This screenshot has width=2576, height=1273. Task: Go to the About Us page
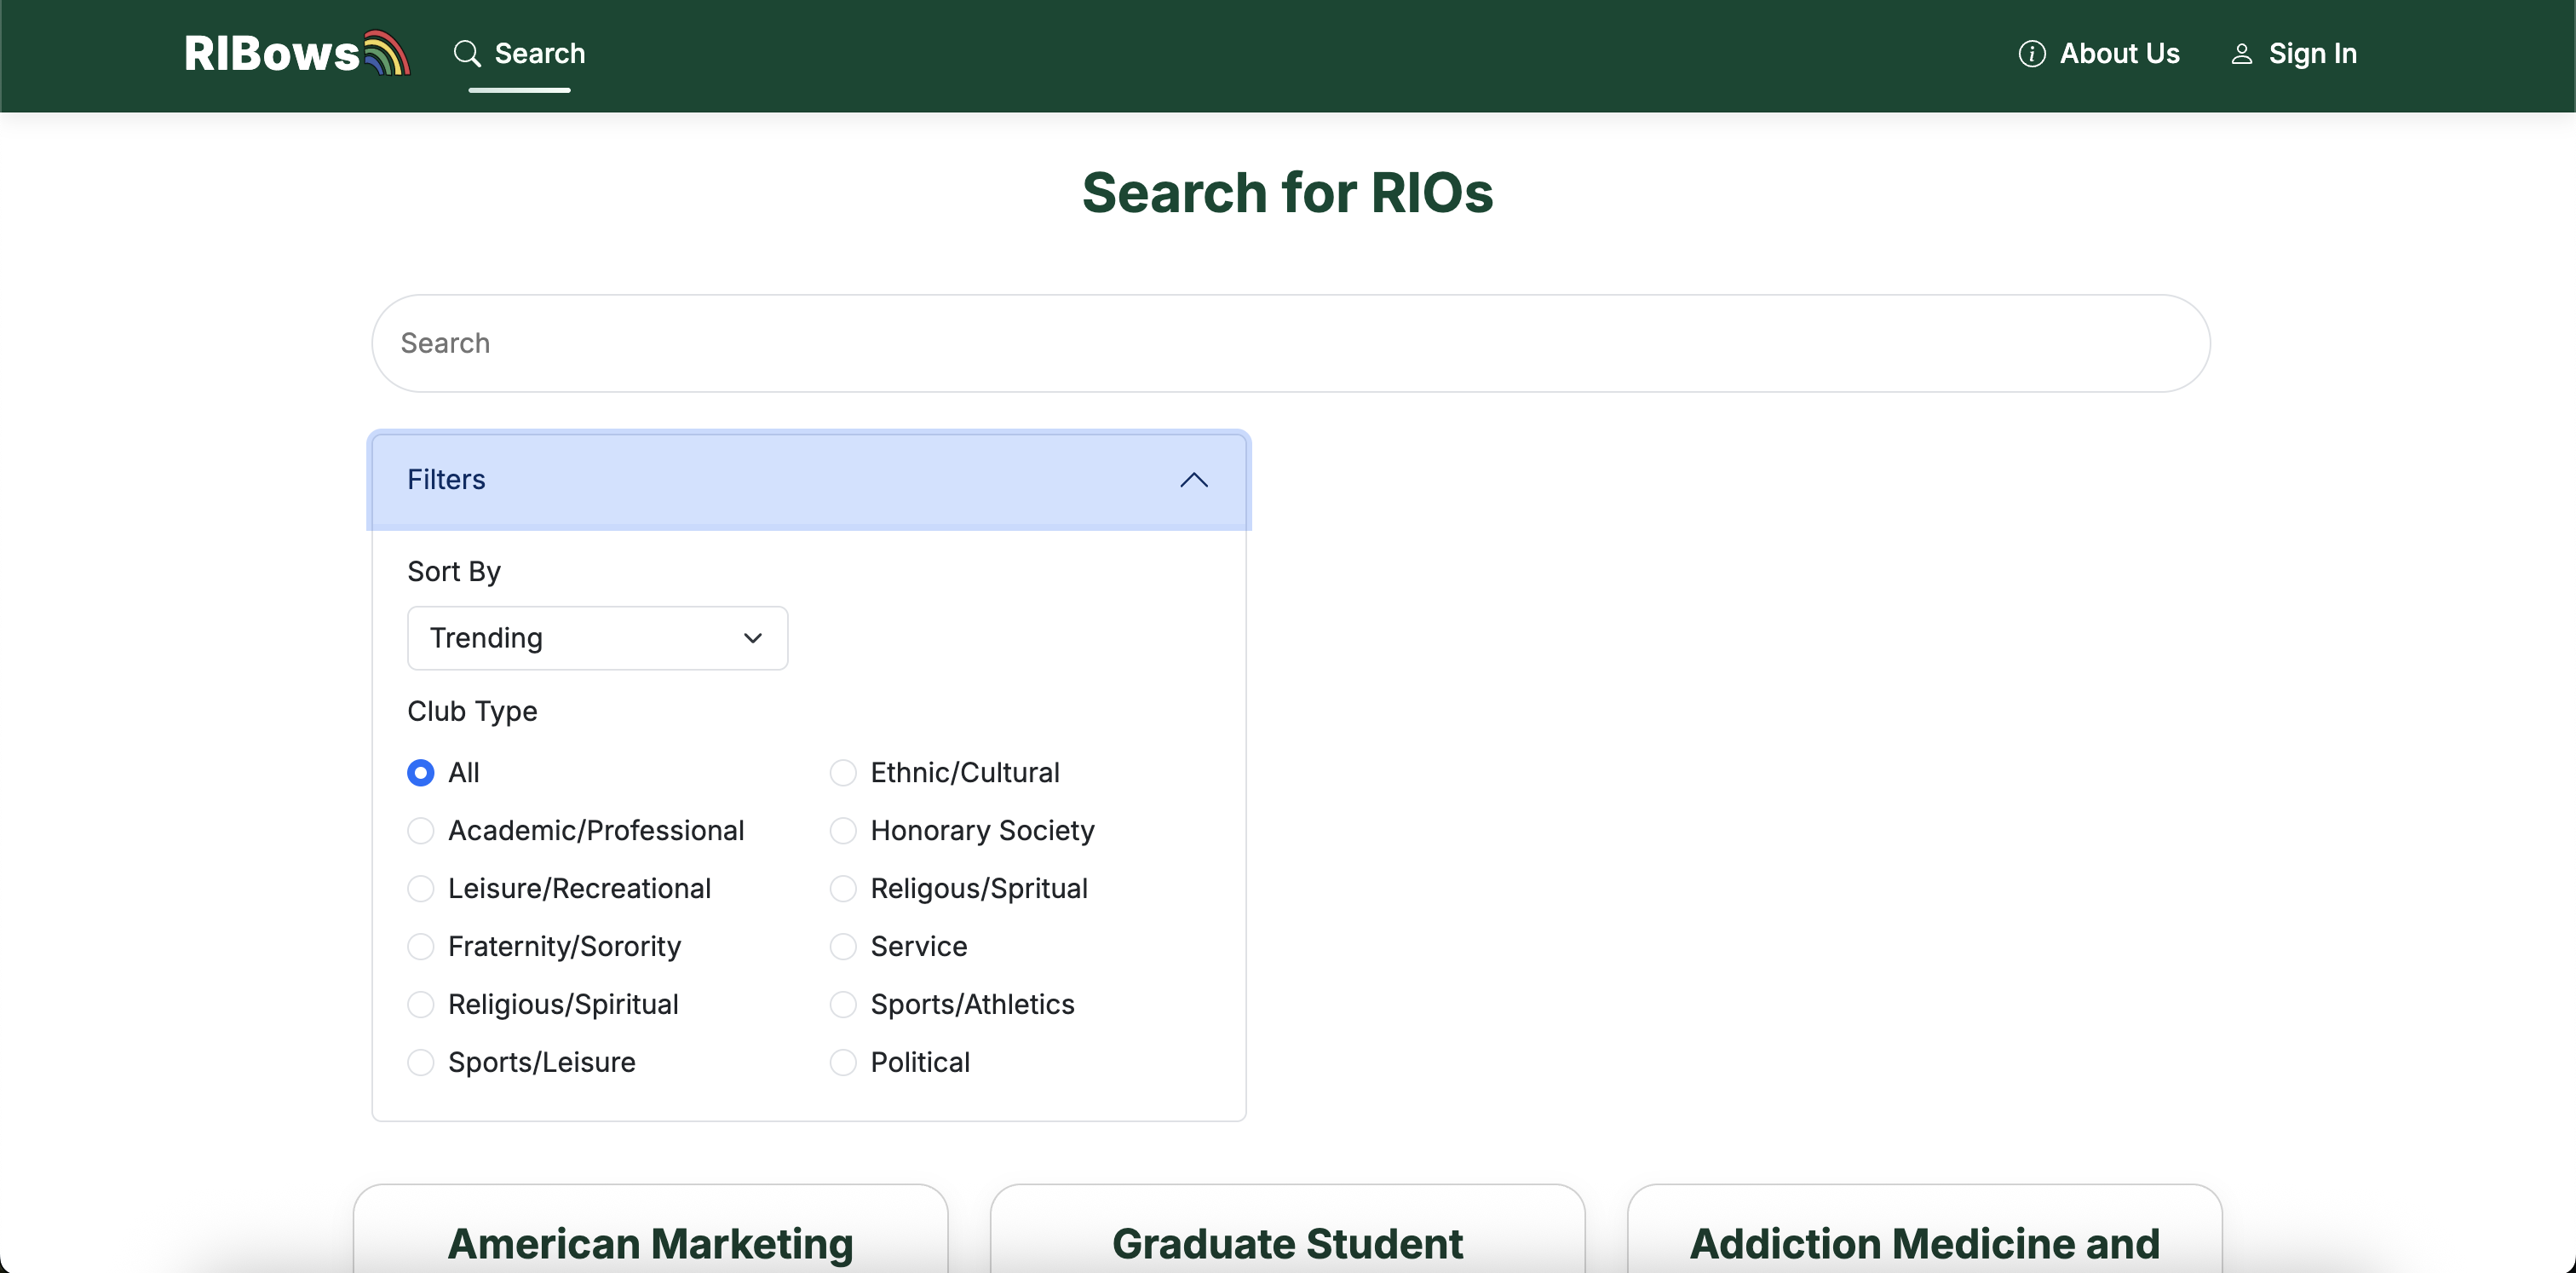coord(2119,54)
